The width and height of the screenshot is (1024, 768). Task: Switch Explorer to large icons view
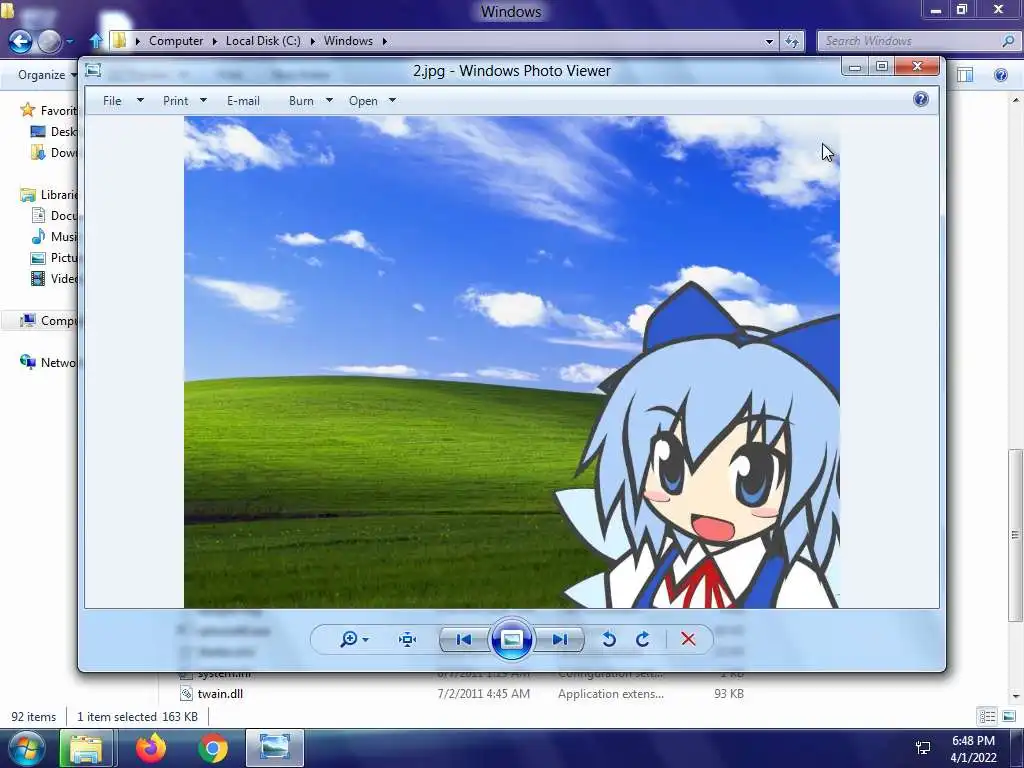(x=1008, y=716)
